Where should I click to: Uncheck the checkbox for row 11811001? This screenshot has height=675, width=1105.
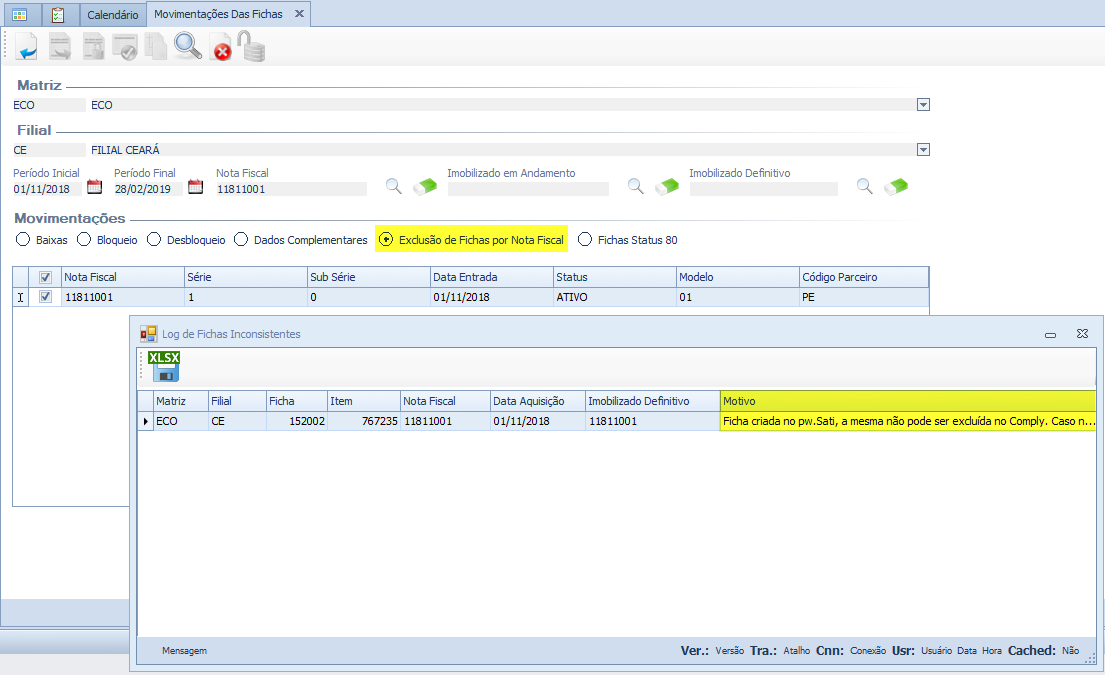coord(45,297)
